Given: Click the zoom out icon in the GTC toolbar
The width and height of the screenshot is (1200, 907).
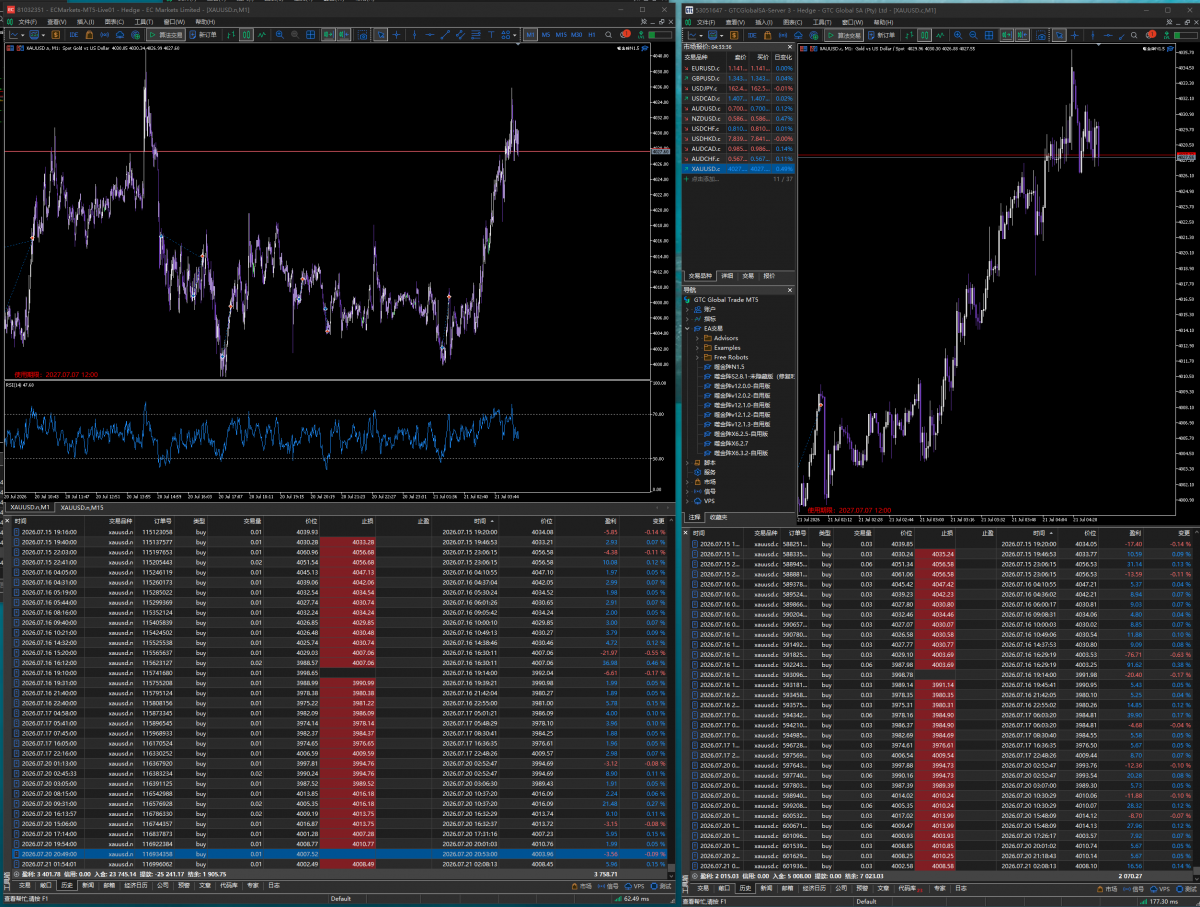Looking at the screenshot, I should tap(973, 35).
